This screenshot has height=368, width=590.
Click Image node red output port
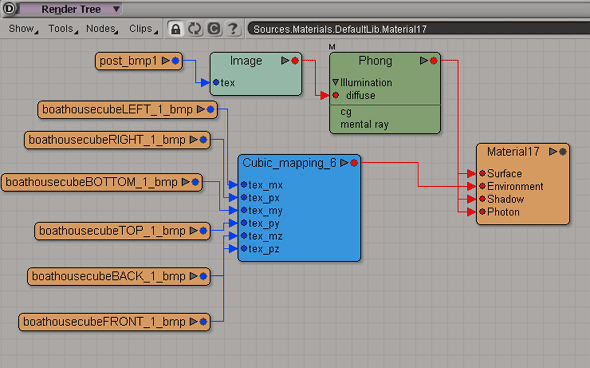point(295,61)
